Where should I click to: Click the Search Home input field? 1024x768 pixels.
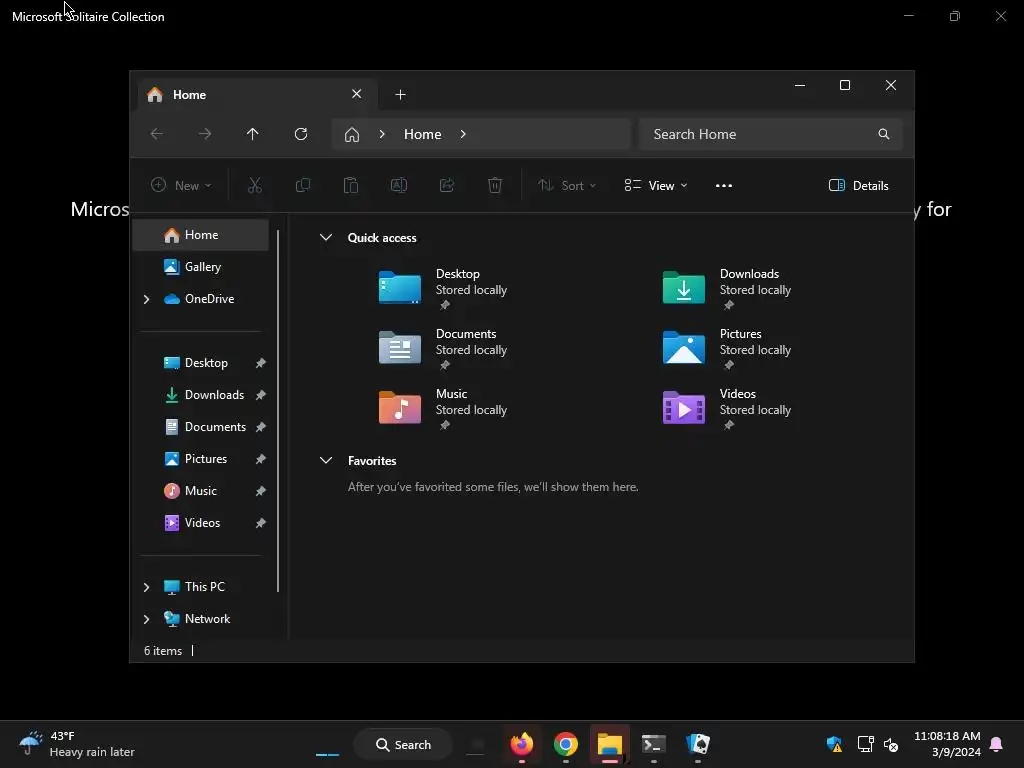point(771,134)
